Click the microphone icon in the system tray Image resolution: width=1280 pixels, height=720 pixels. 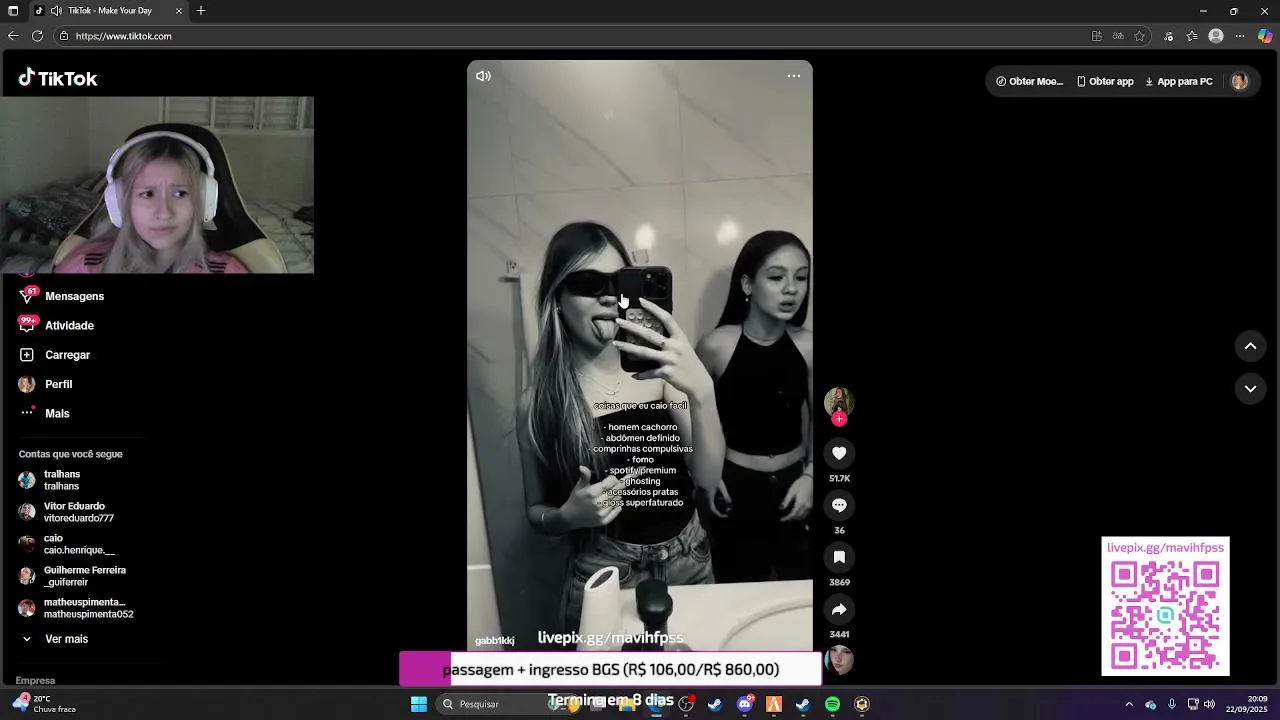(x=1172, y=704)
